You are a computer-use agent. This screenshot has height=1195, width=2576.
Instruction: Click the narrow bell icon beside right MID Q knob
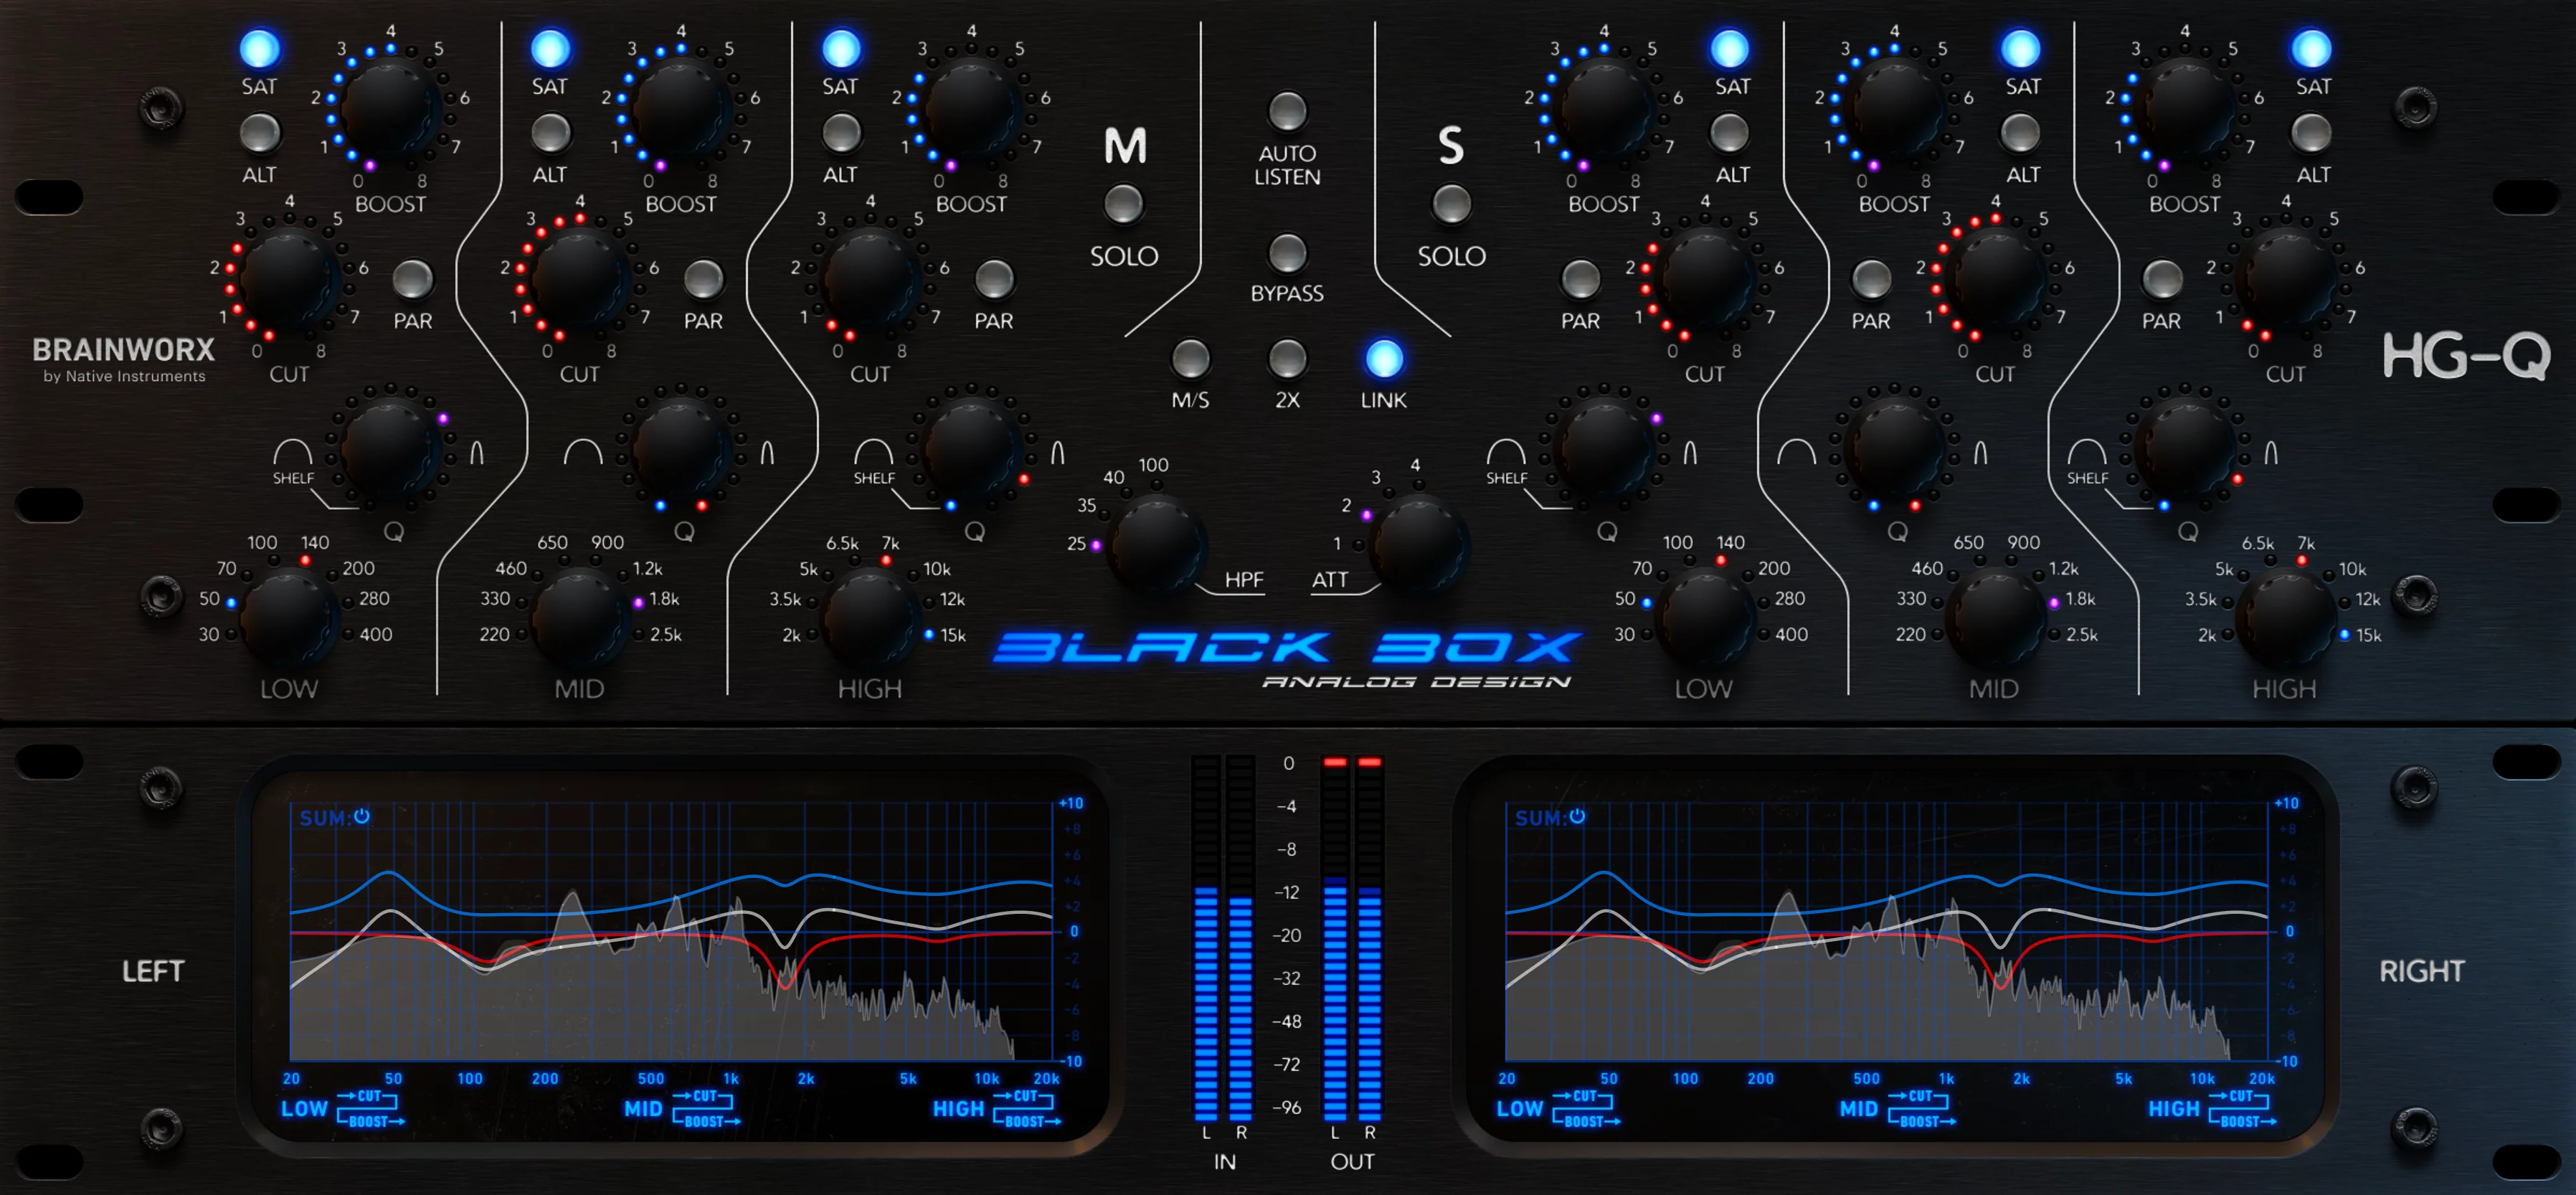pyautogui.click(x=1980, y=453)
